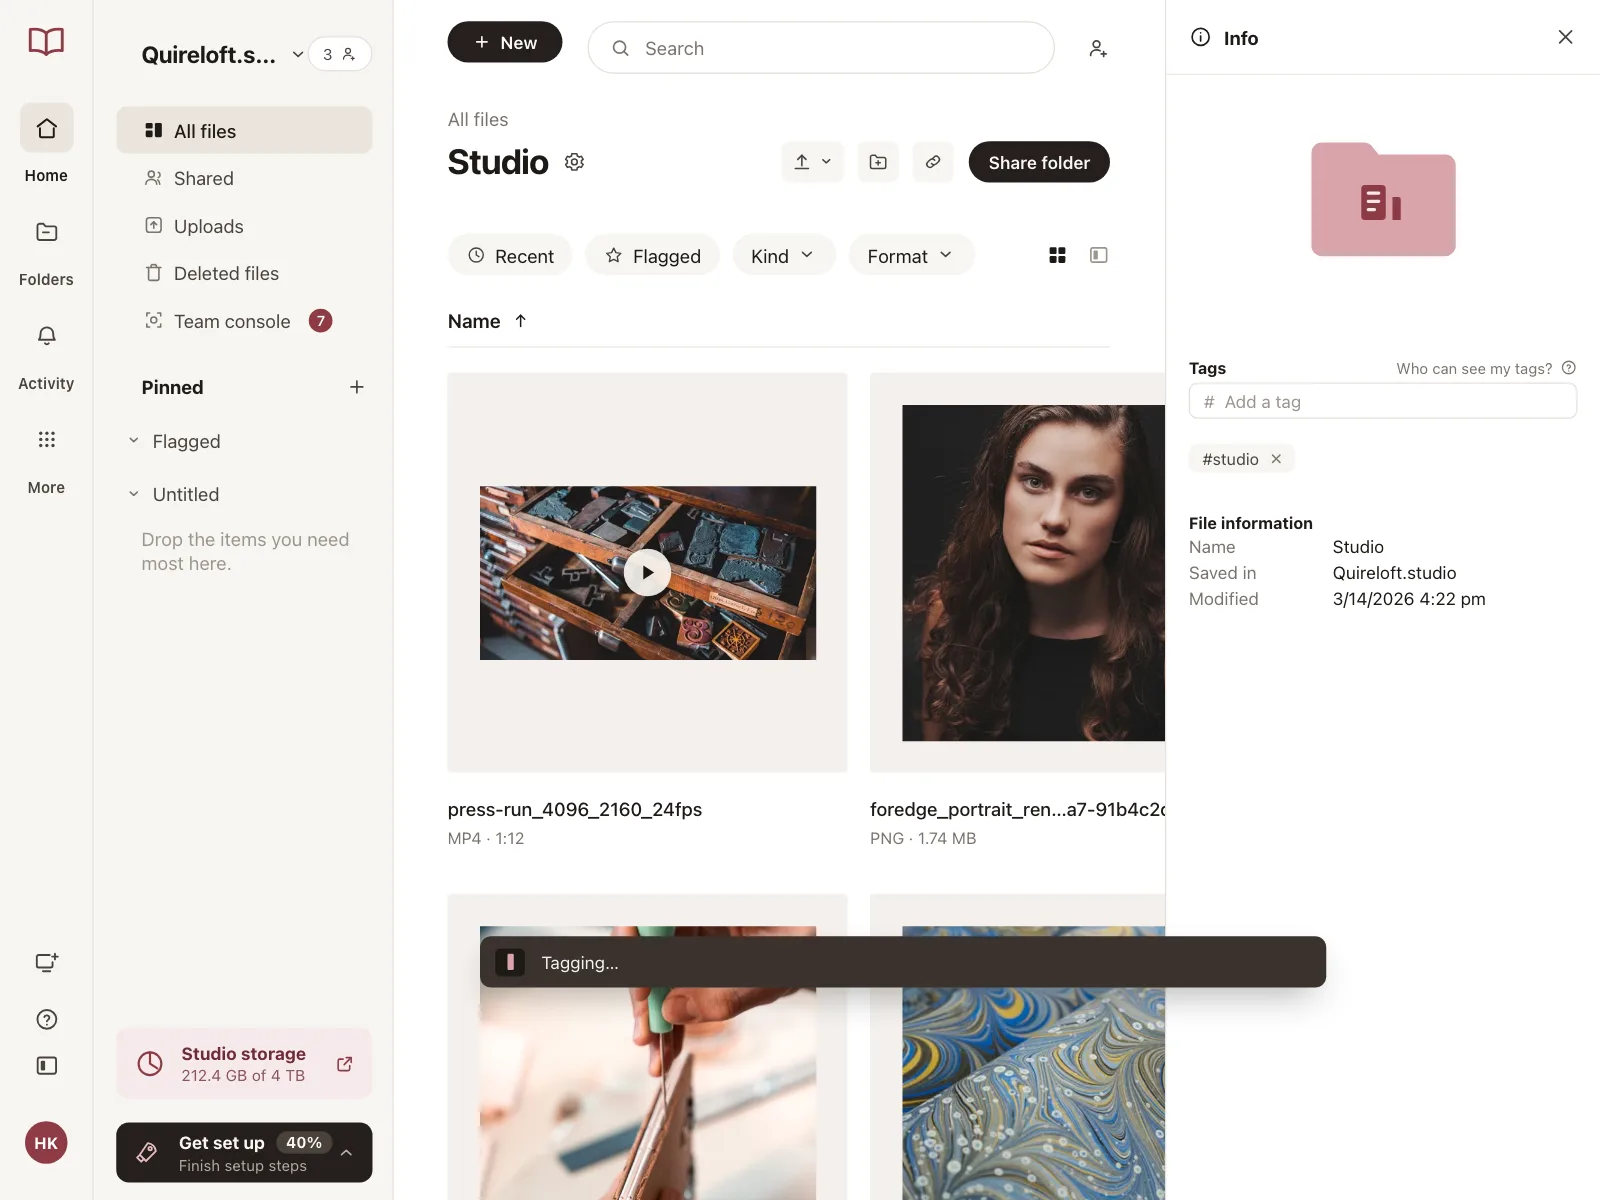Viewport: 1600px width, 1200px height.
Task: Play the press-run video thumbnail
Action: click(648, 573)
